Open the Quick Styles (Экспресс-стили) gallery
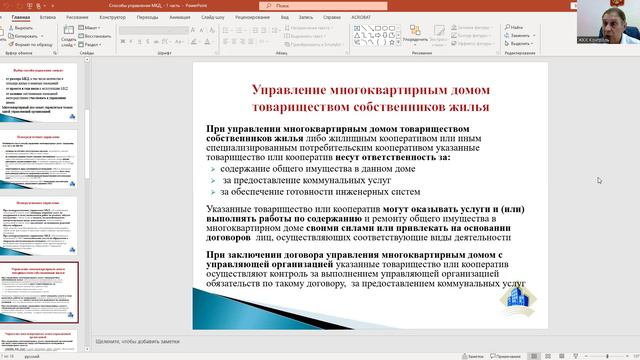This screenshot has height=360, width=640. click(439, 35)
